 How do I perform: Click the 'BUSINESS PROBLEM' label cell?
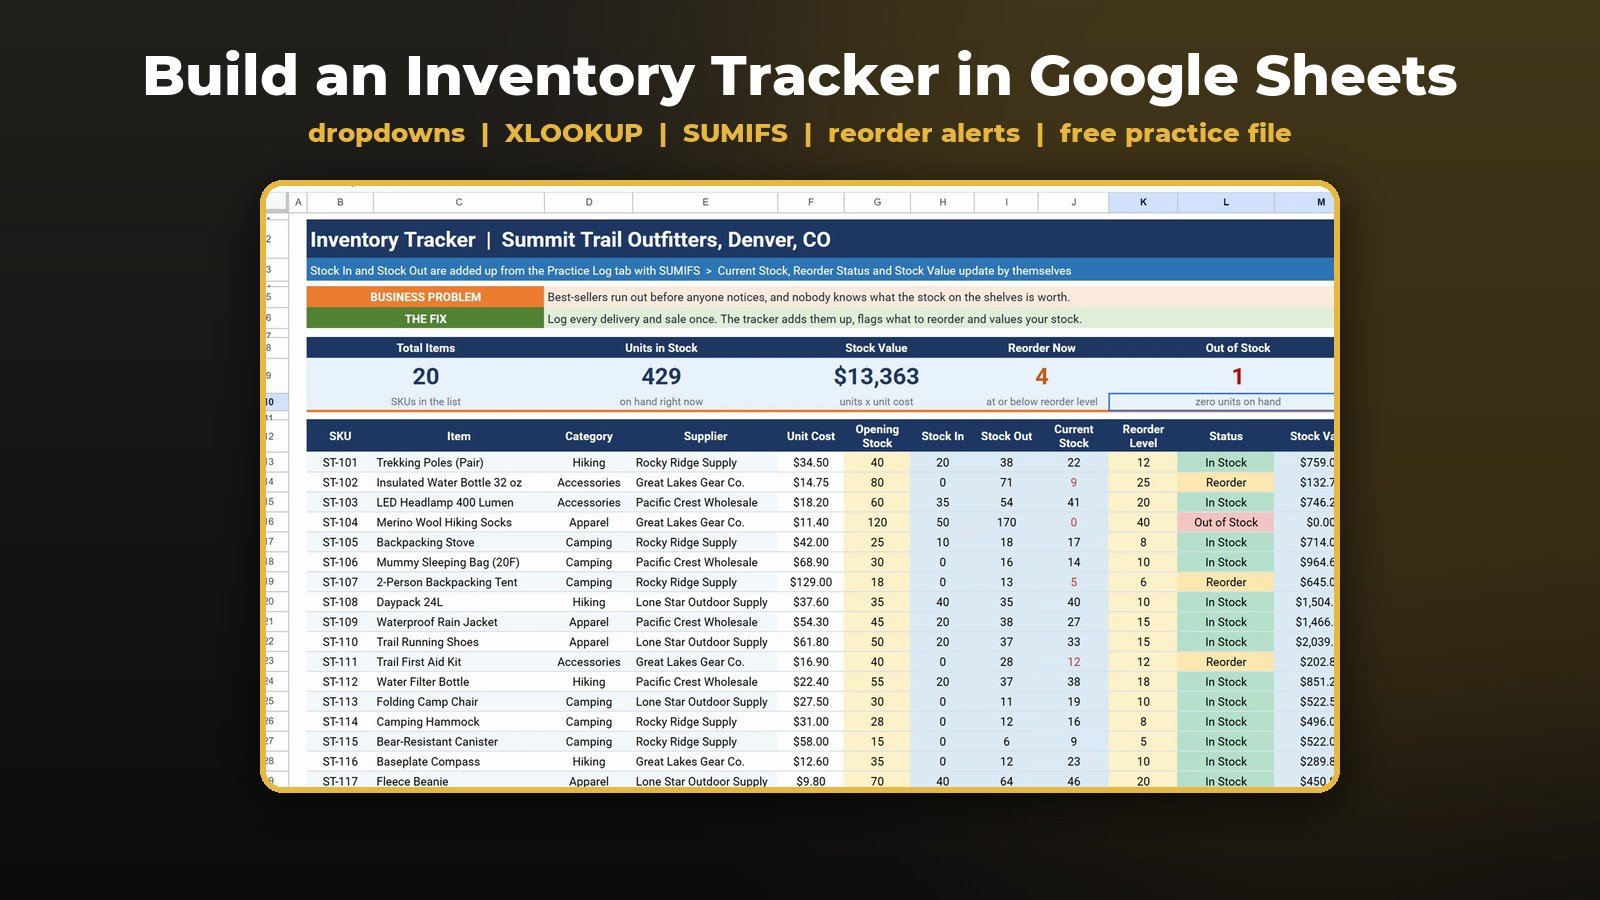click(x=425, y=297)
